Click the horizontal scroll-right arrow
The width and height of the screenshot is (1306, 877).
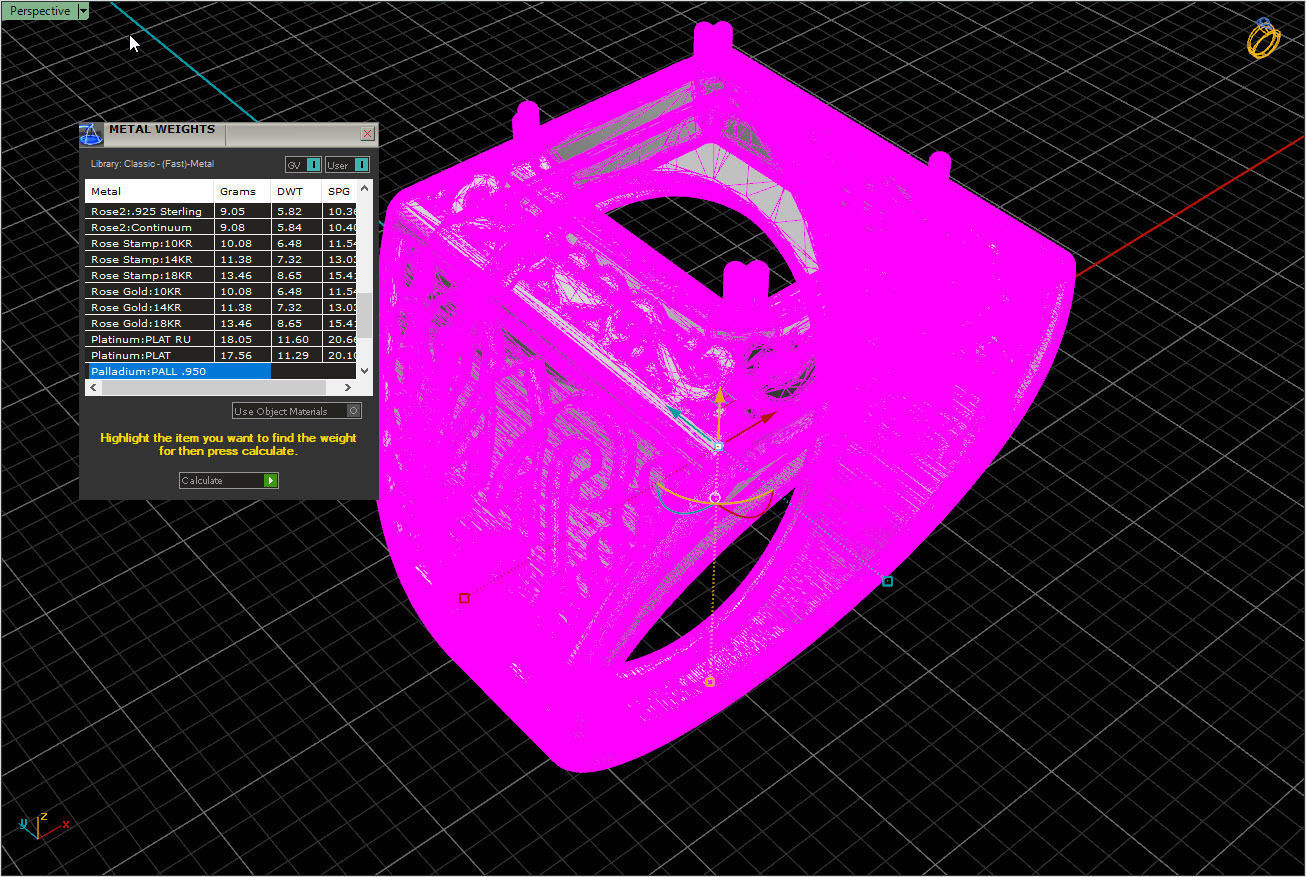point(349,387)
